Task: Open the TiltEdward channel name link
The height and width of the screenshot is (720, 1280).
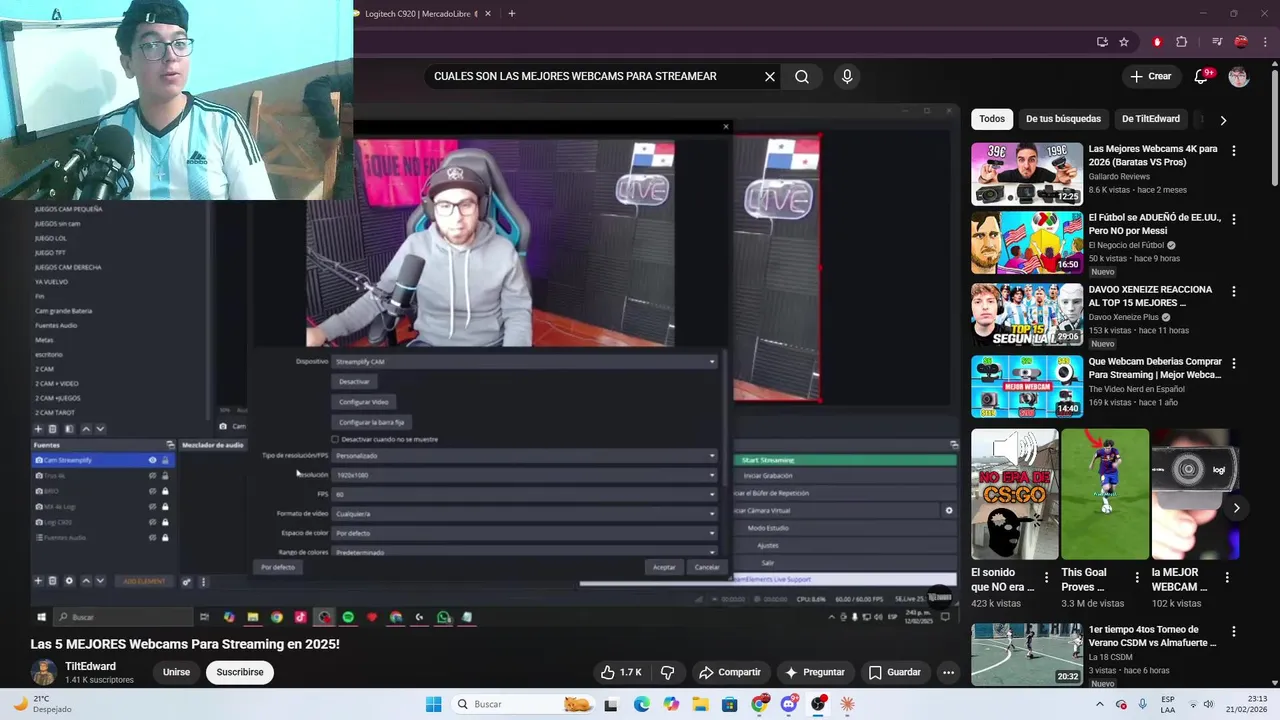Action: click(90, 666)
